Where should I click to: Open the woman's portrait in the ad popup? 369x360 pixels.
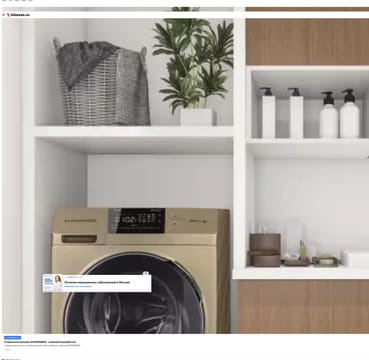click(58, 283)
